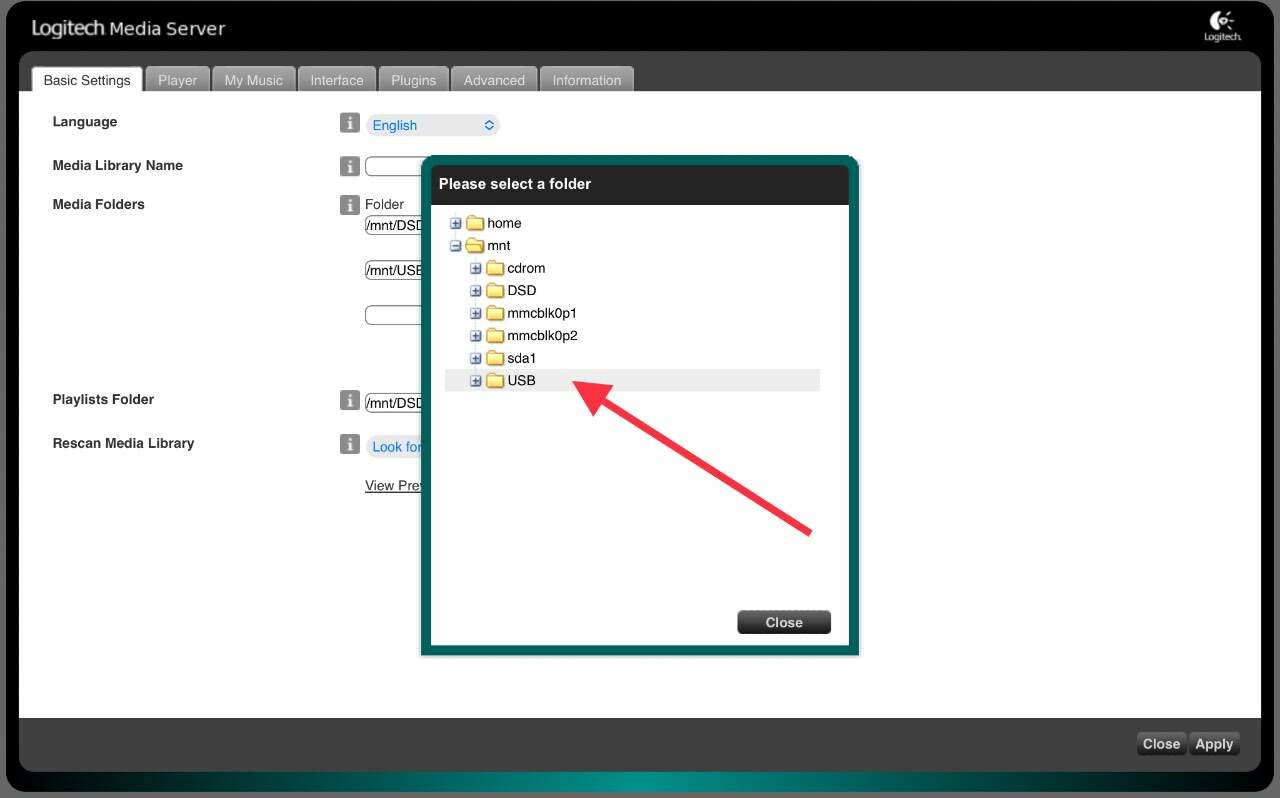Expand the home folder node
The width and height of the screenshot is (1280, 798).
[x=456, y=223]
